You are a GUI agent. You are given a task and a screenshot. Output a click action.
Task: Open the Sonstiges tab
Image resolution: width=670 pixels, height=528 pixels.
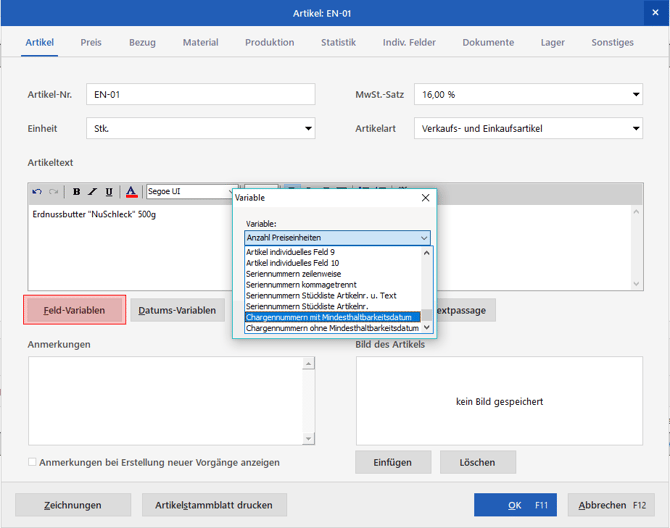click(612, 42)
